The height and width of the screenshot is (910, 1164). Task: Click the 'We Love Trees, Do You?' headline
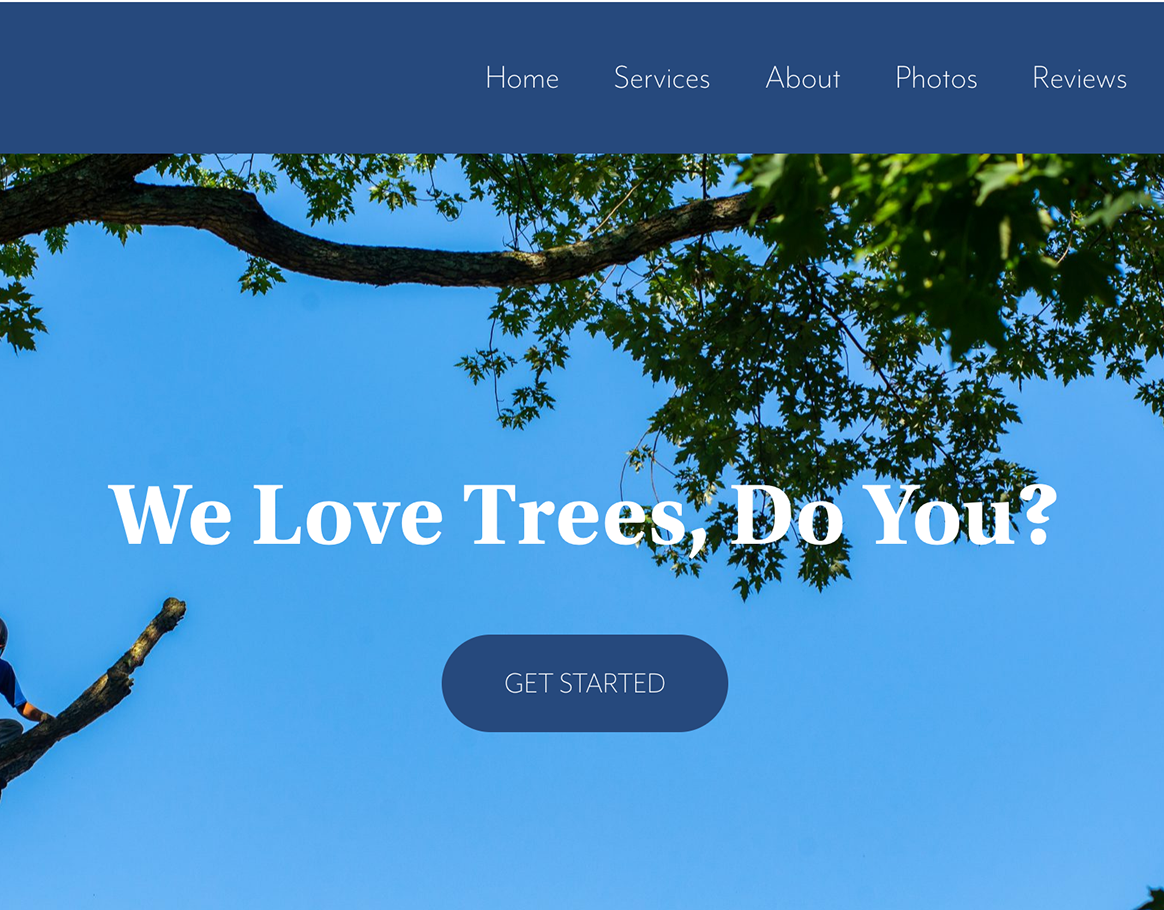[x=583, y=514]
